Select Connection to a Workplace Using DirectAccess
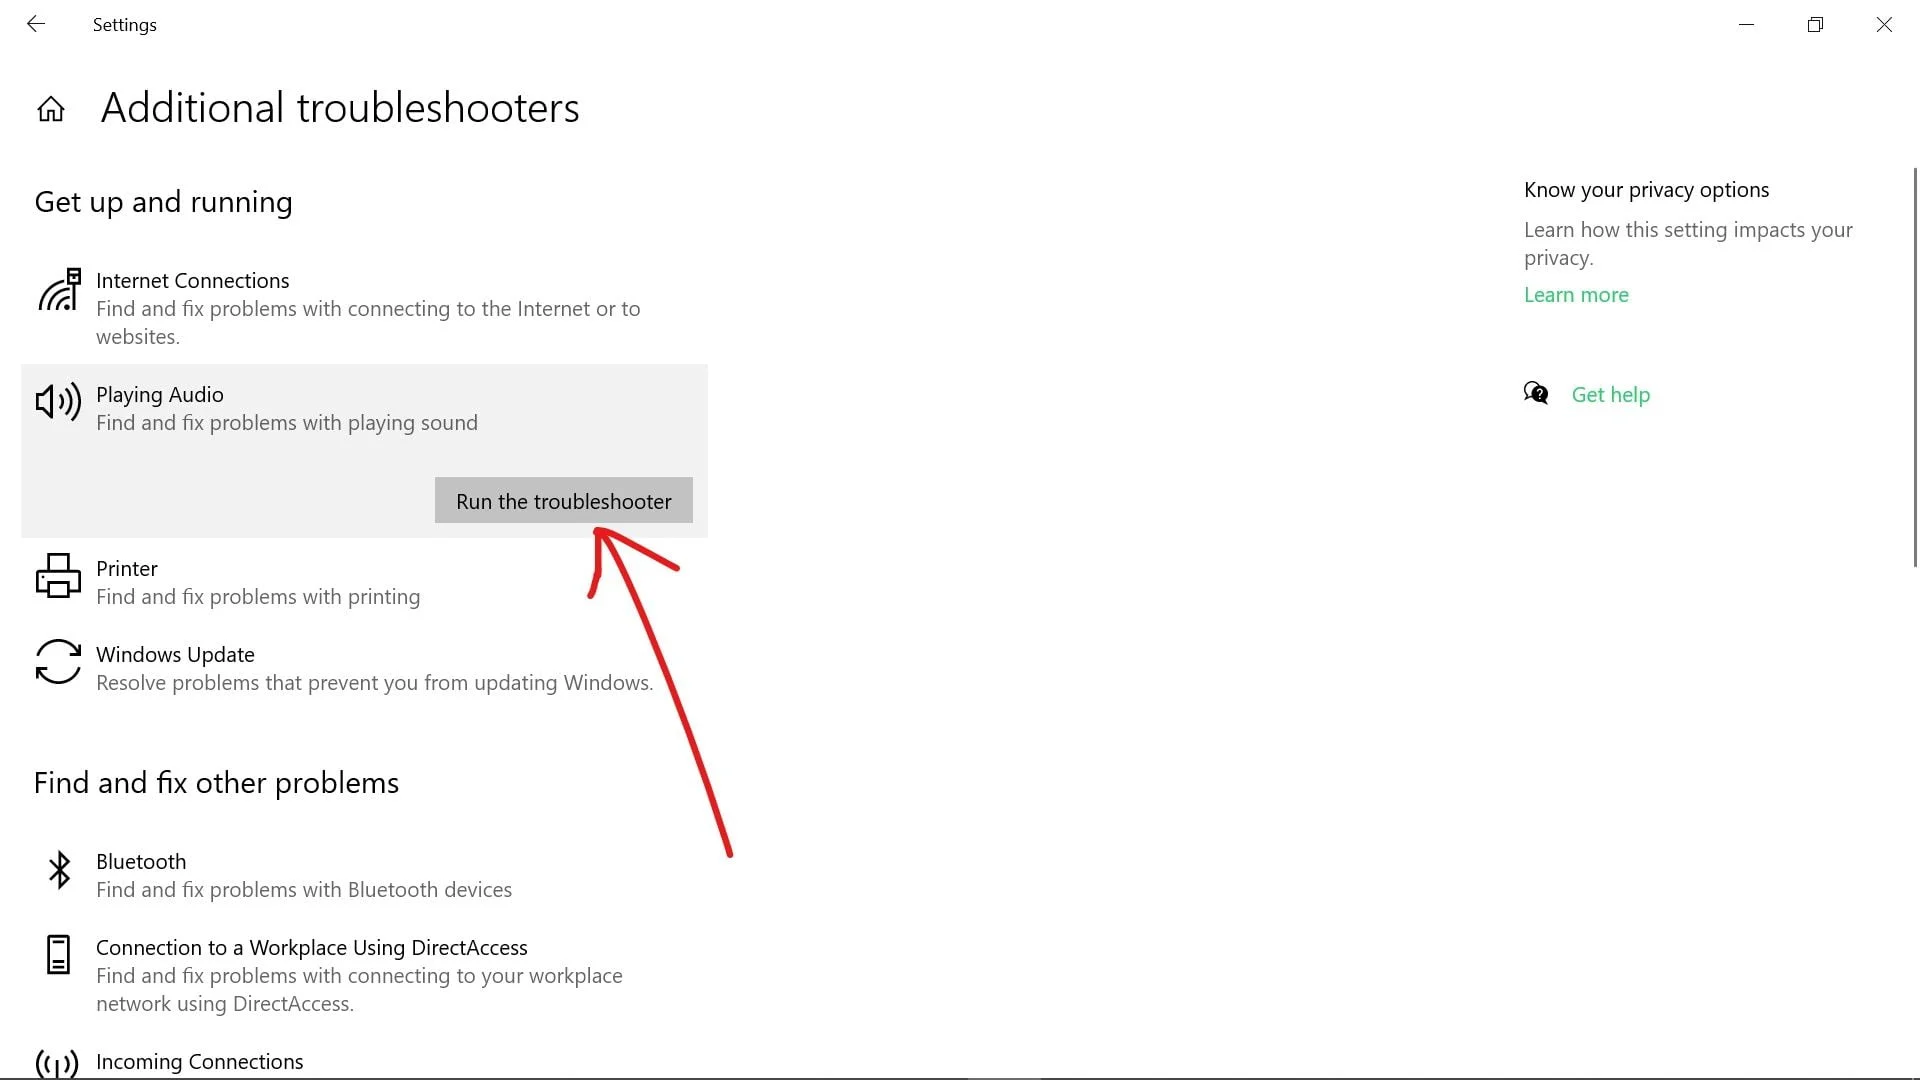Viewport: 1920px width, 1080px height. point(311,948)
